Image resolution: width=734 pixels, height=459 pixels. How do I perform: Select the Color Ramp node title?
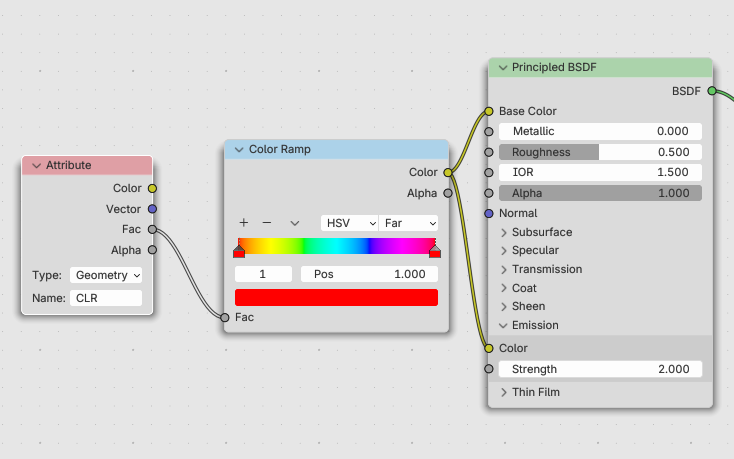click(279, 149)
